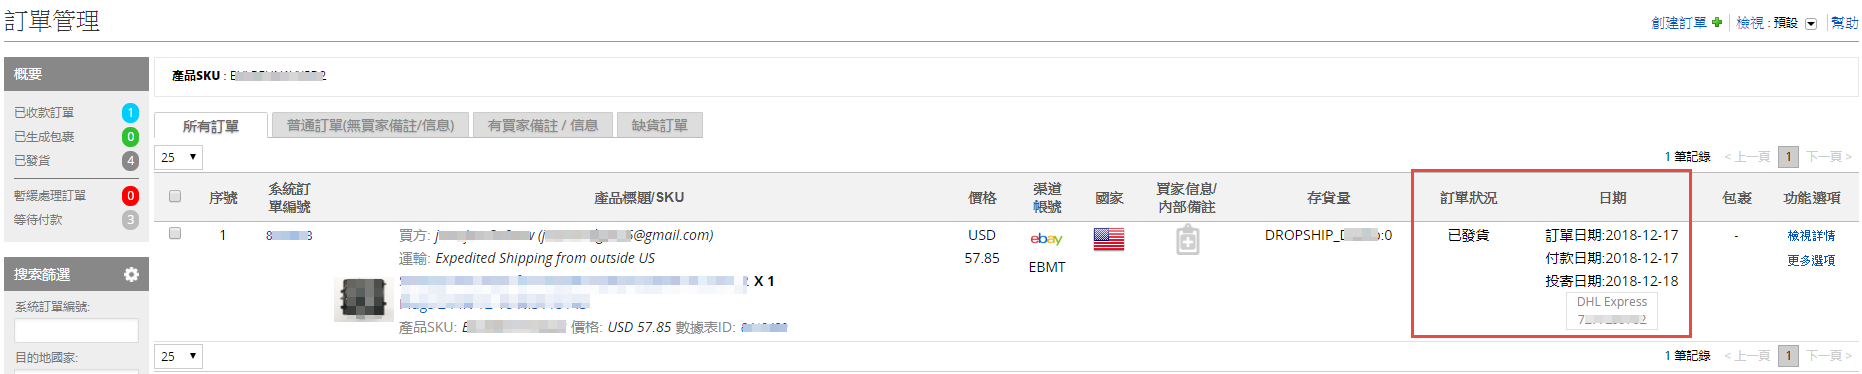
Task: Click the buyer note clipboard icon
Action: coord(1187,240)
